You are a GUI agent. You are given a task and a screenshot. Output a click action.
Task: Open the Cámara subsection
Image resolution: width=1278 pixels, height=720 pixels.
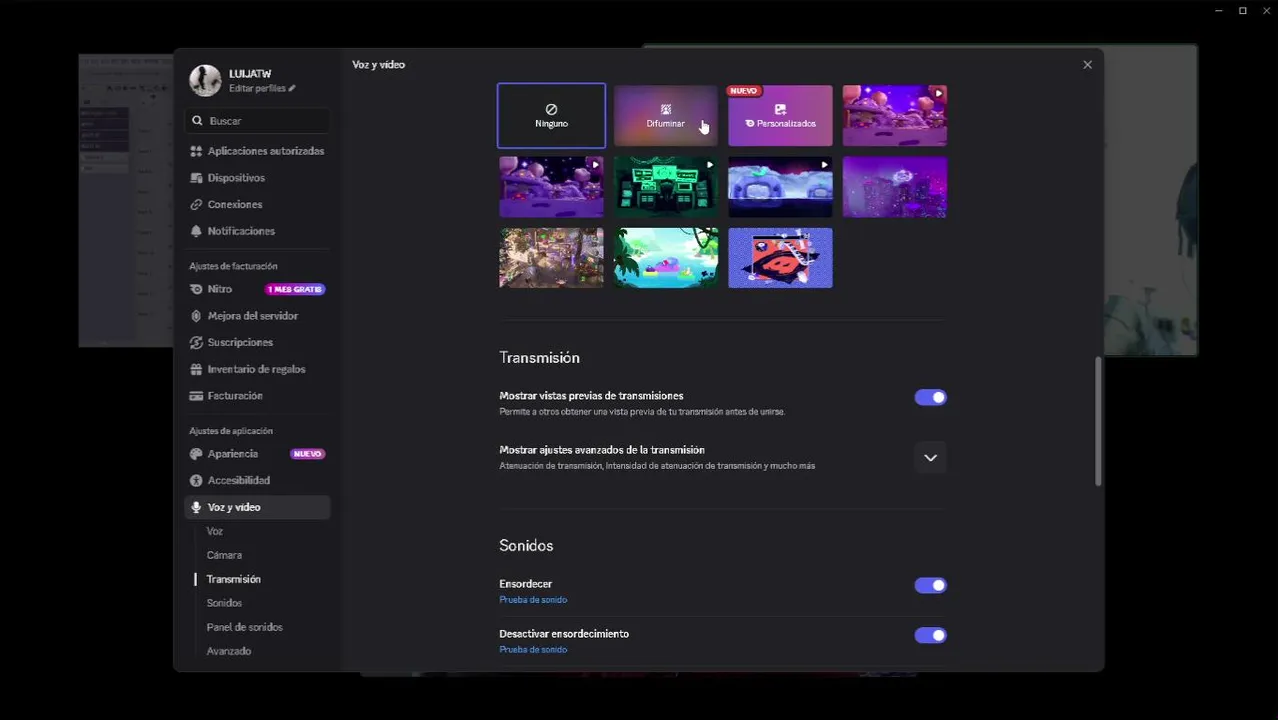pos(224,555)
